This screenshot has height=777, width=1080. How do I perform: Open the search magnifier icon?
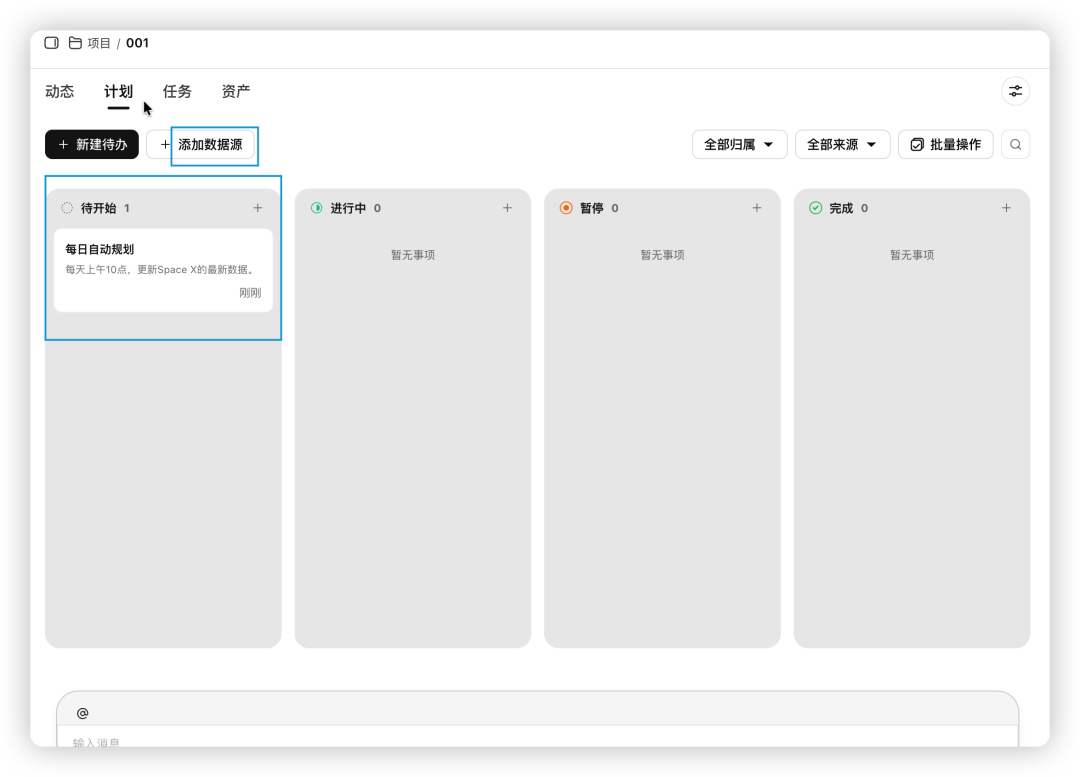click(1015, 145)
